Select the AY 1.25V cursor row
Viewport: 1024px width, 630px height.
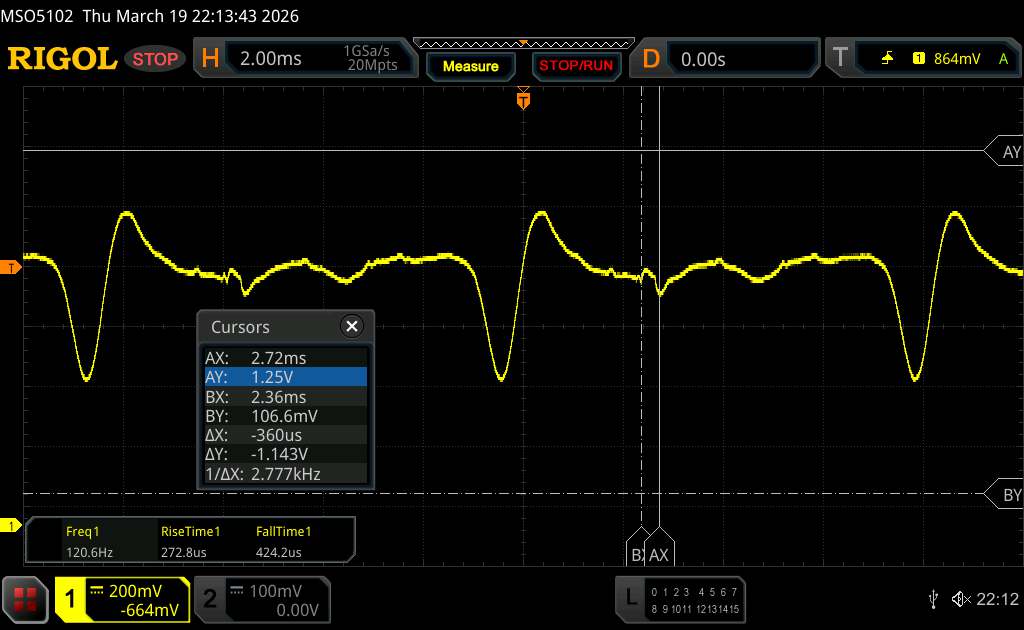pos(285,377)
